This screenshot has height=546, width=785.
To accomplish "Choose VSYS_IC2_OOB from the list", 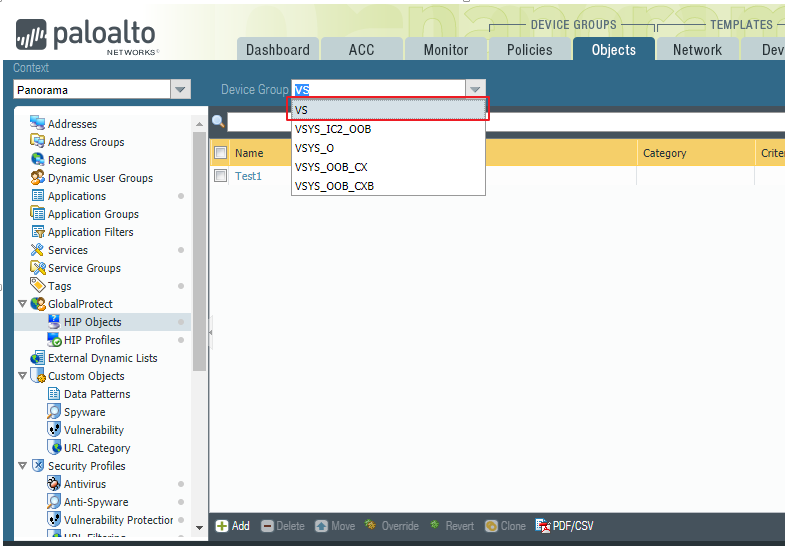I will tap(388, 129).
